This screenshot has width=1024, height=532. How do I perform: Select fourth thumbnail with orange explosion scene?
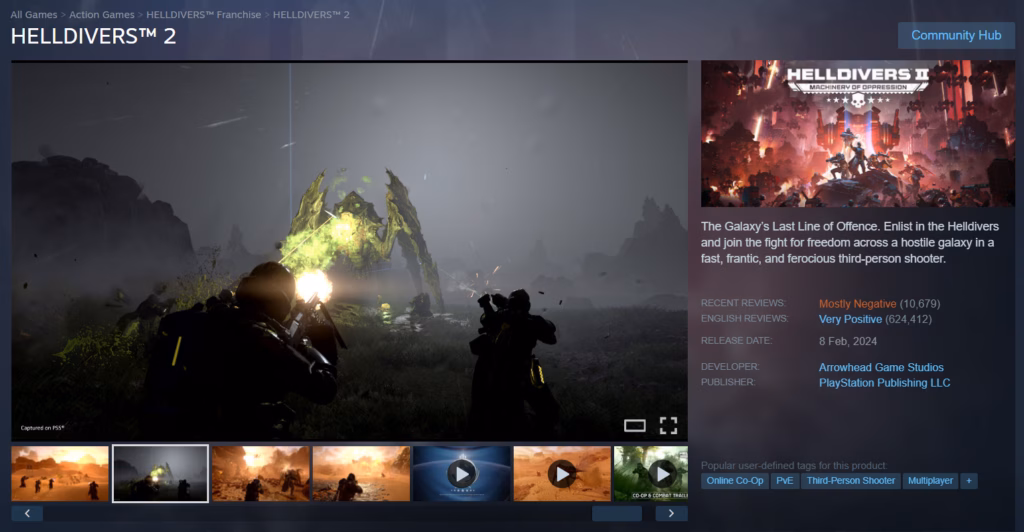click(x=361, y=474)
